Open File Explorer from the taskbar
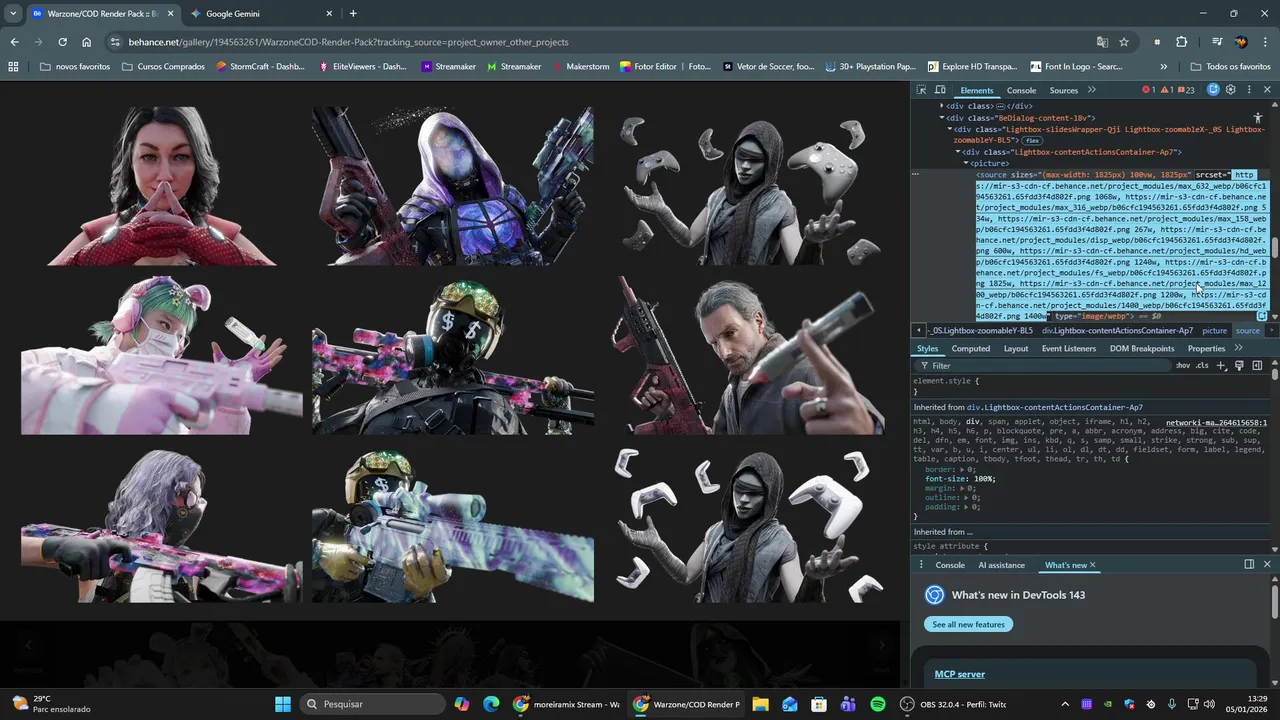Screen dimensions: 1280x720 [x=760, y=704]
